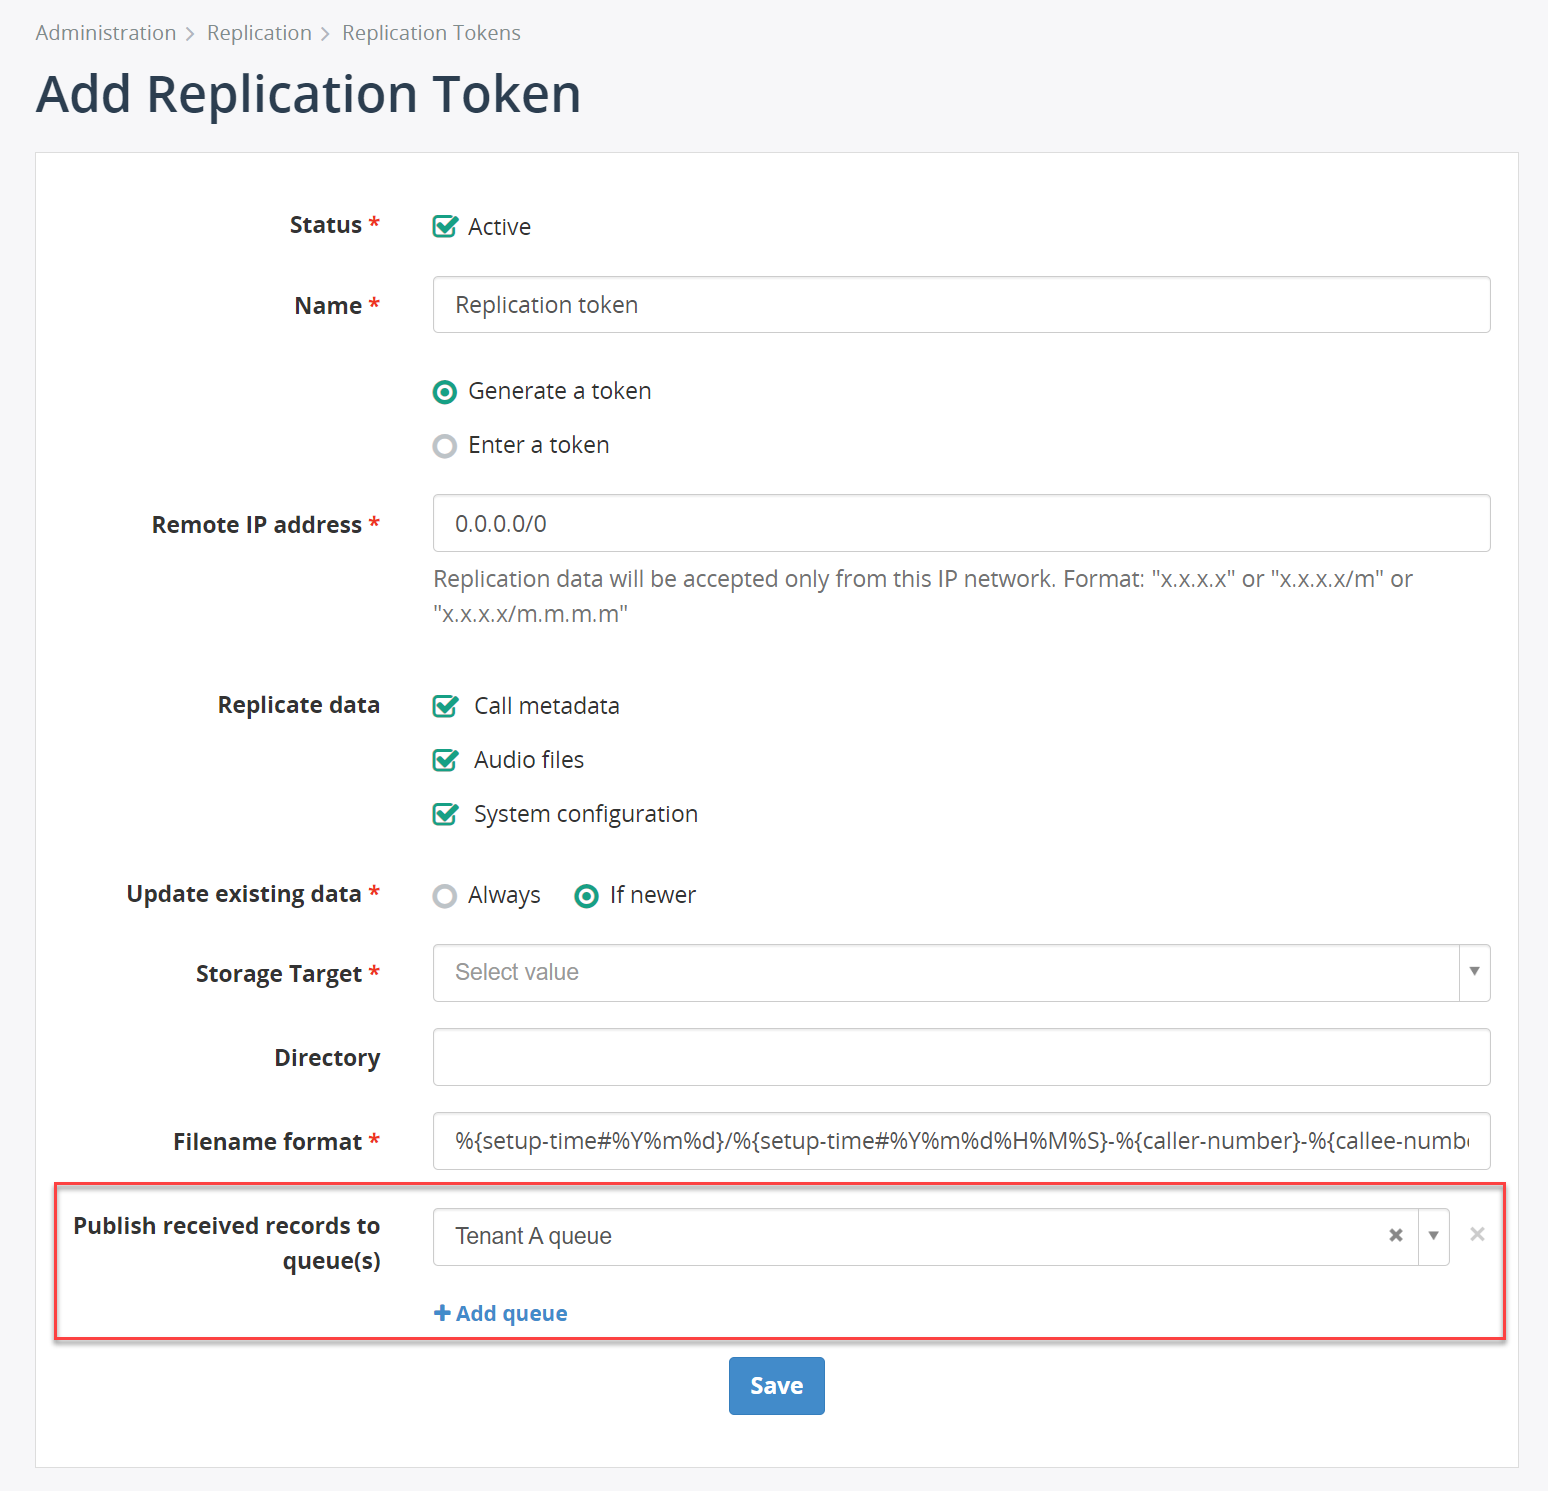Click the Save button

(777, 1385)
